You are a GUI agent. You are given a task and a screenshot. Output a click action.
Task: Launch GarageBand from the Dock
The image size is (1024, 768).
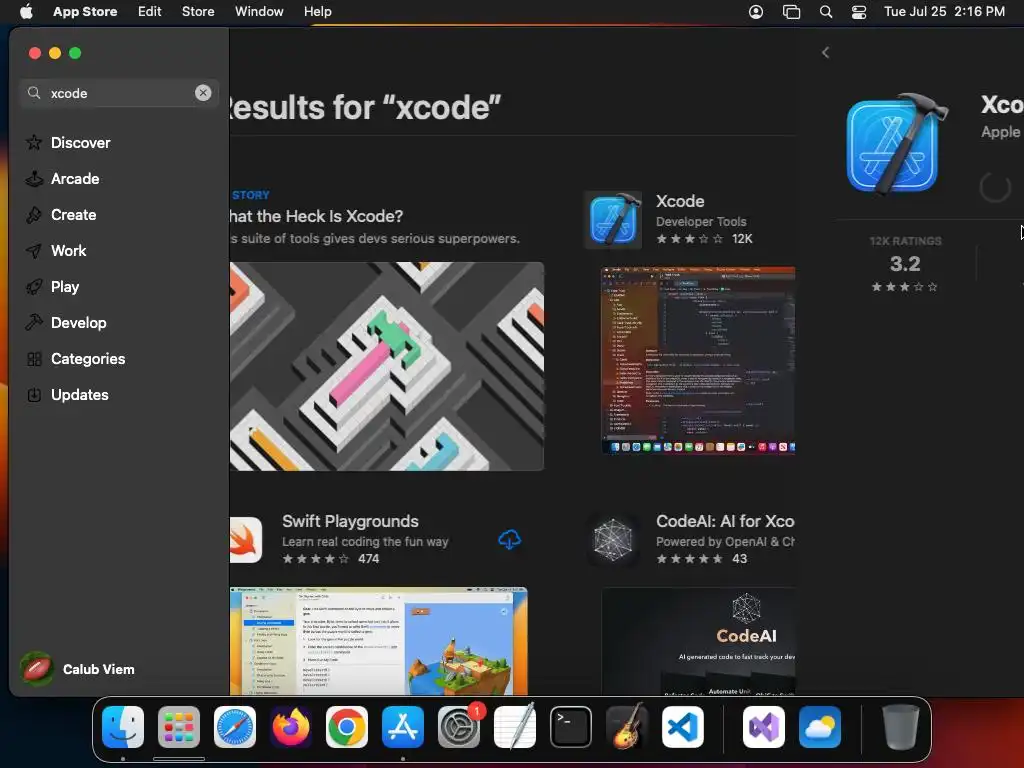[x=627, y=727]
